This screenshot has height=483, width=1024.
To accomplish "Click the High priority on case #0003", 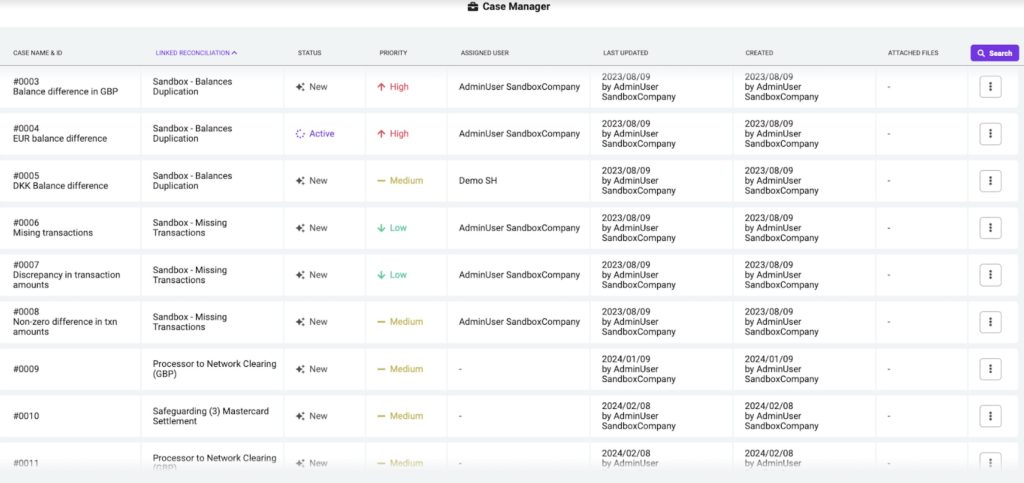I will [x=398, y=87].
